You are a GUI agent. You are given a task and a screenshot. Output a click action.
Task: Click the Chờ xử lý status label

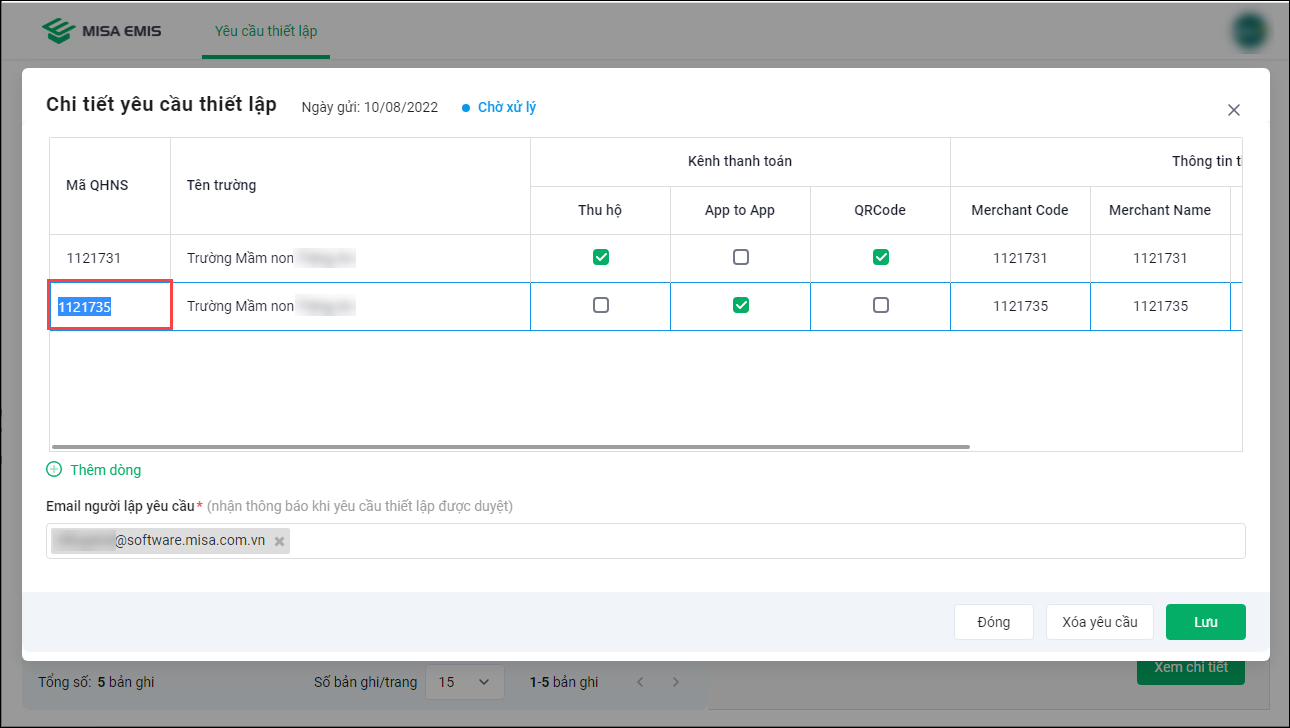(x=507, y=107)
